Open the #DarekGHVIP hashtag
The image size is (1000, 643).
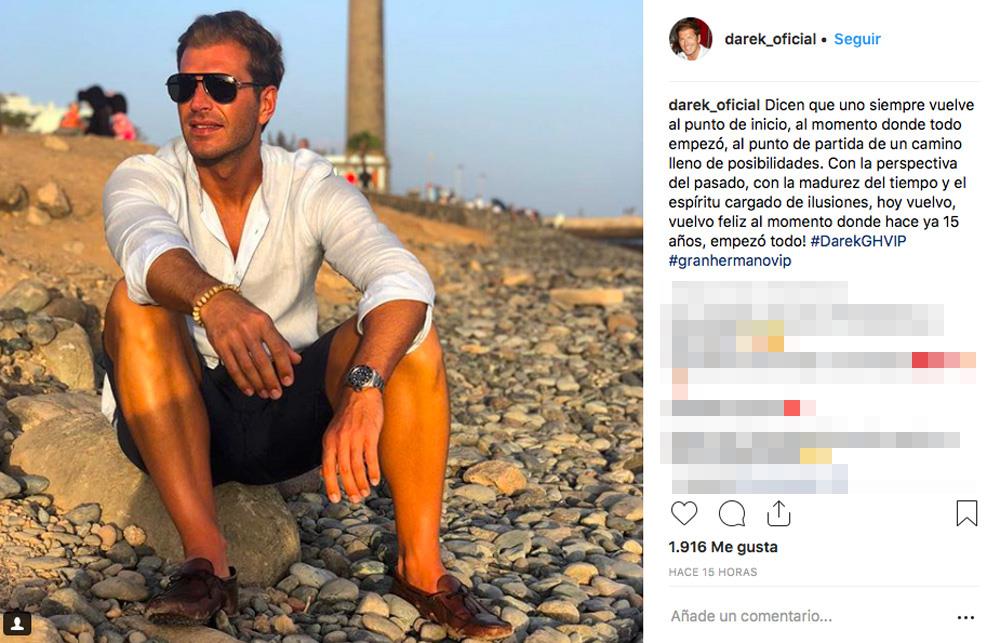click(857, 241)
